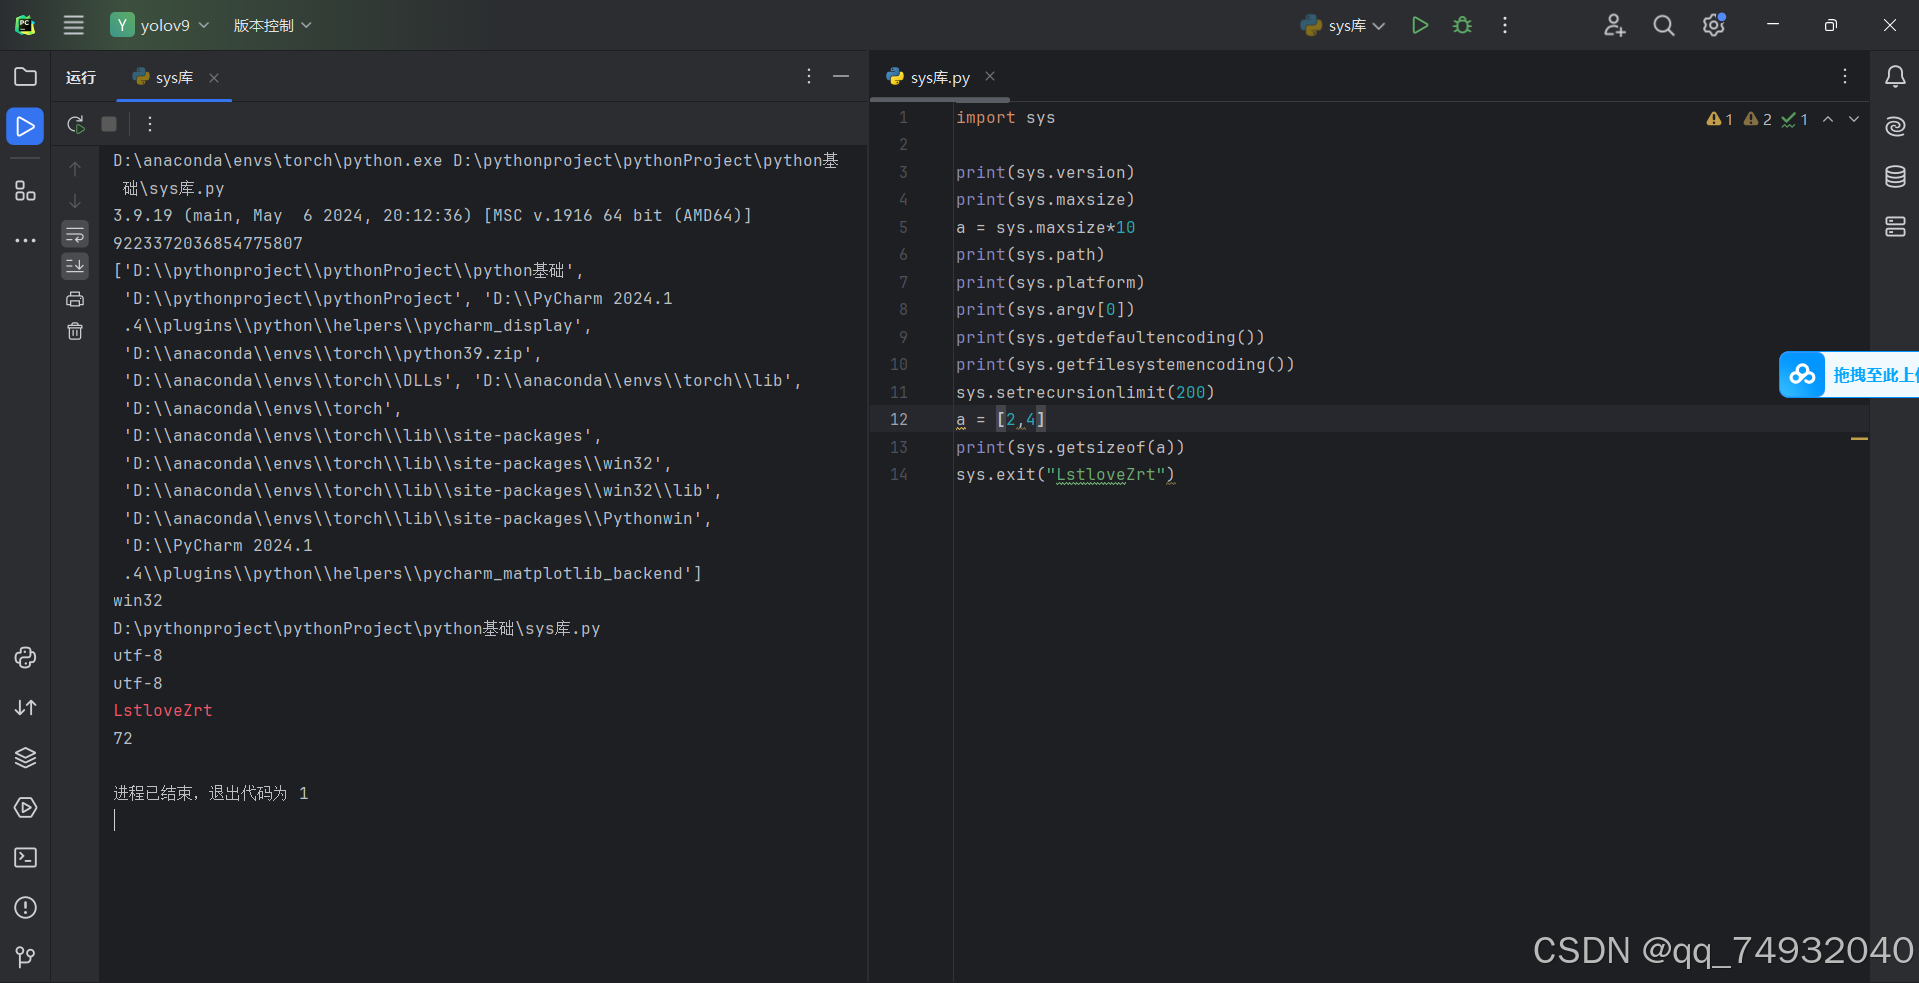Close the sys库 run tab
The image size is (1919, 983).
[214, 77]
